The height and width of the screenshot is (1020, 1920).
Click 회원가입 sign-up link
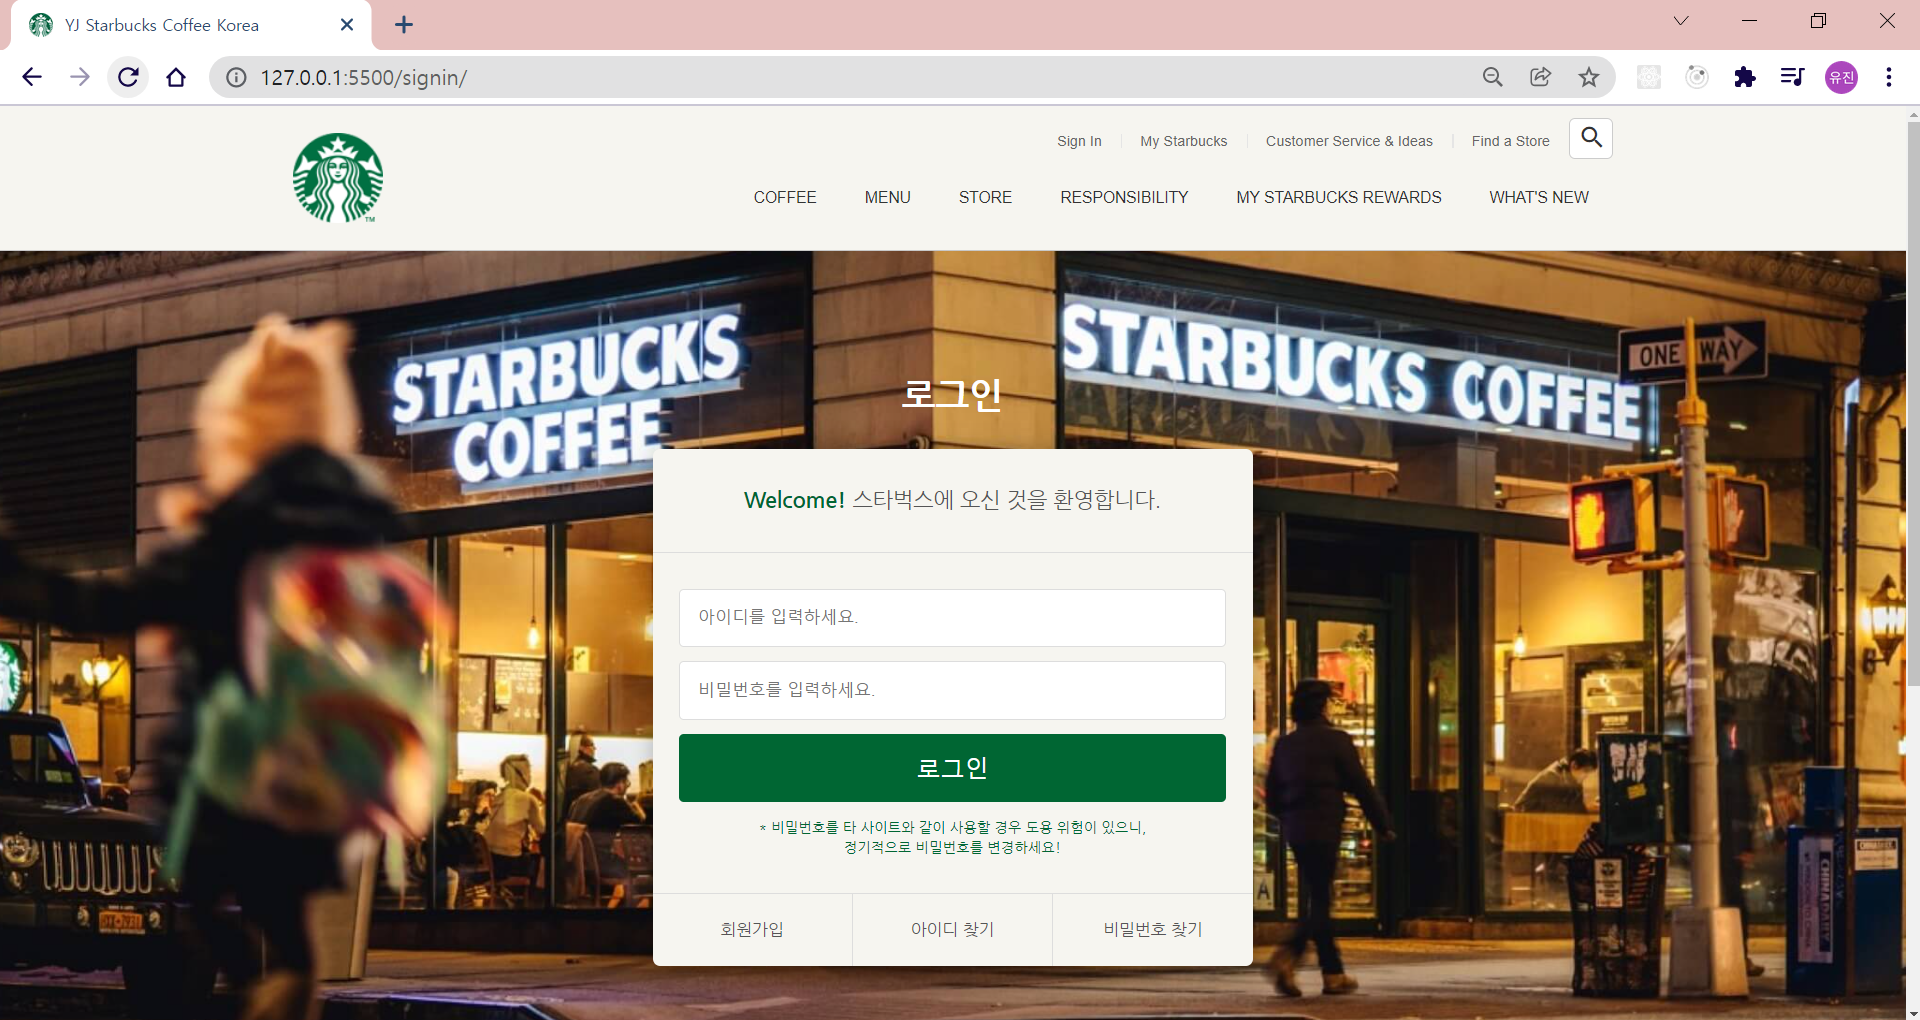click(752, 929)
